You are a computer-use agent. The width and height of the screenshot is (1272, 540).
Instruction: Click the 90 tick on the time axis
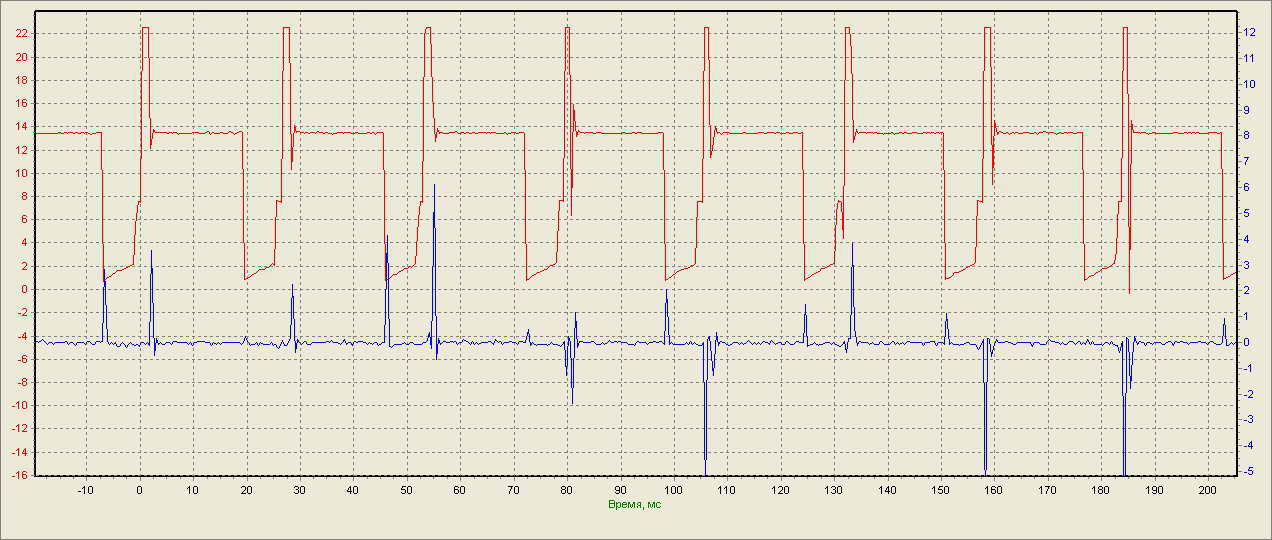[620, 491]
